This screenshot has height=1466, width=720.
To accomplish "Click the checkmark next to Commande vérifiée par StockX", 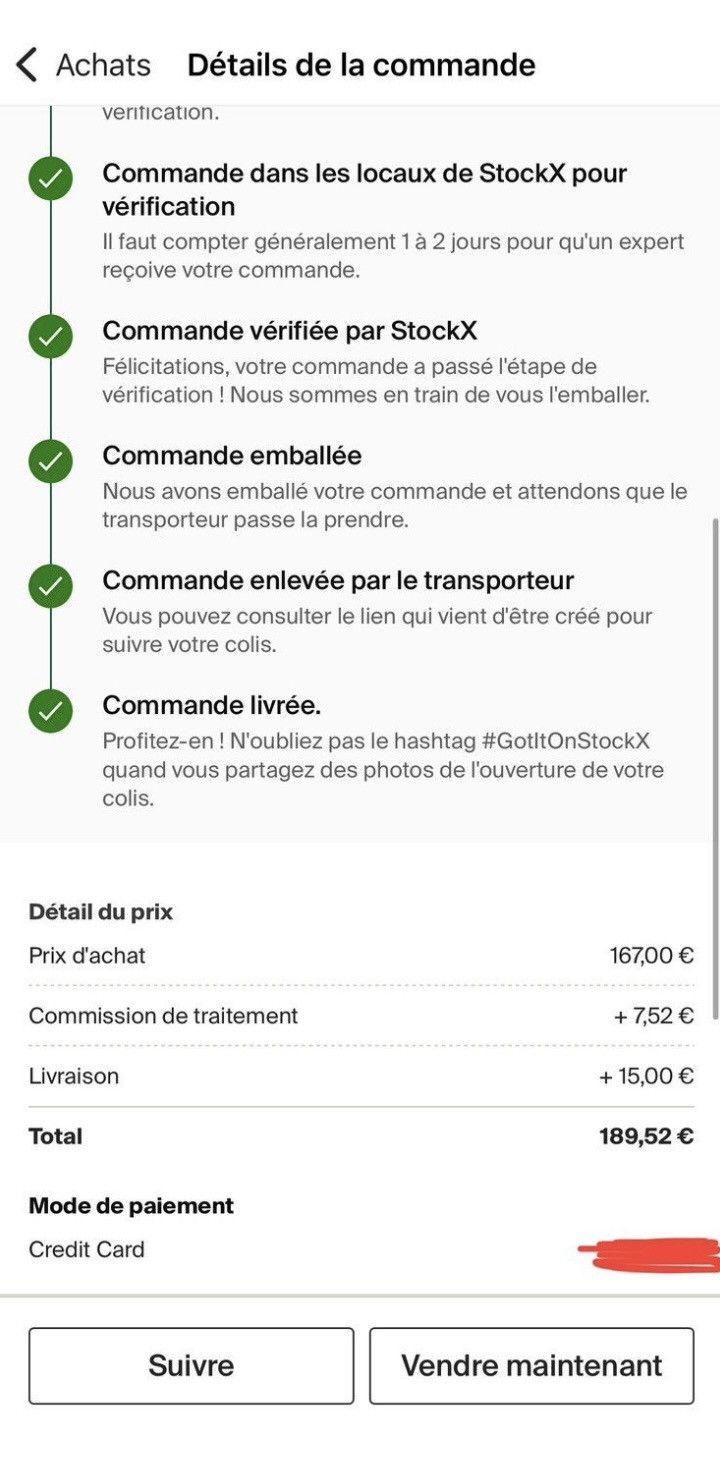I will pyautogui.click(x=50, y=337).
